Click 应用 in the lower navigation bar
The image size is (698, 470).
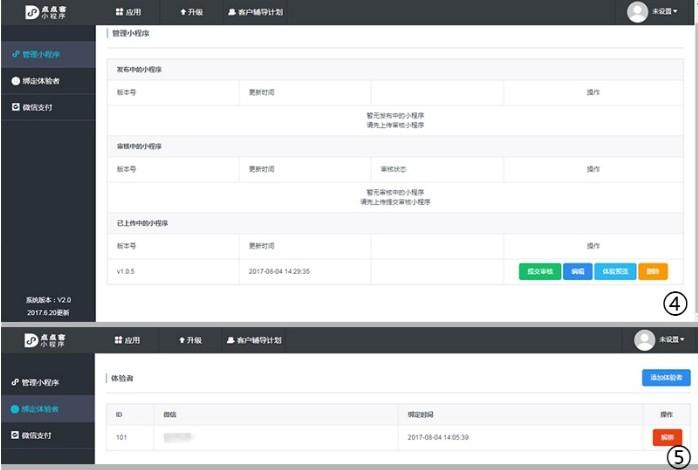126,340
